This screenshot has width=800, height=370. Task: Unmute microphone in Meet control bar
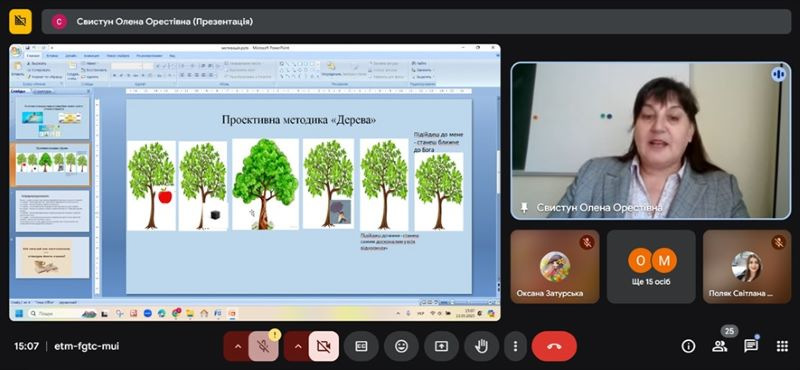click(x=264, y=346)
